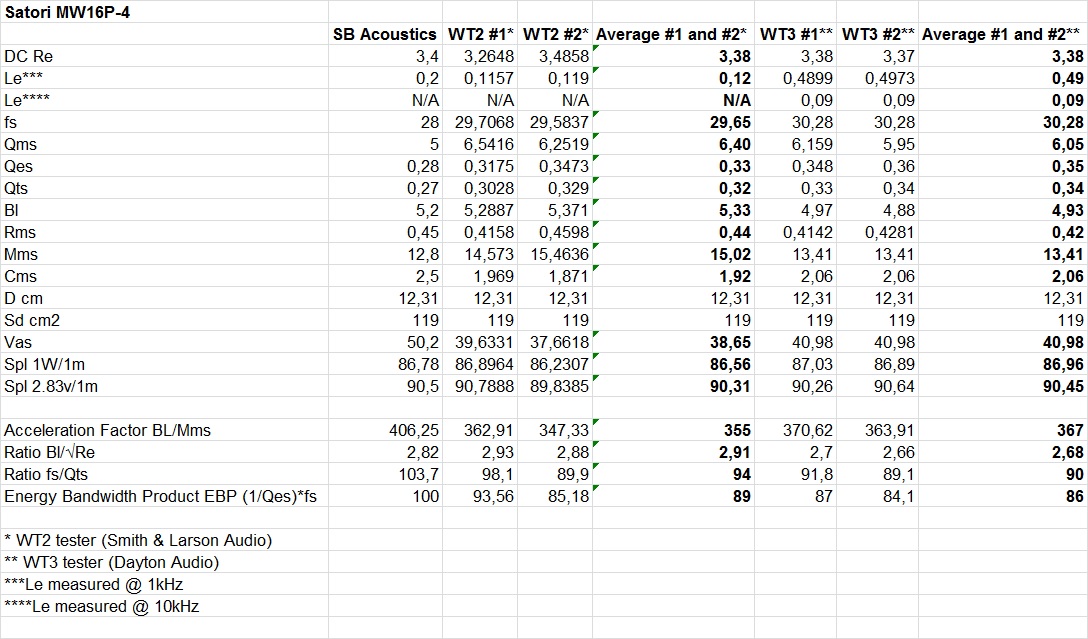Click the 'Spl 2.83v/1m' row label
Image resolution: width=1088 pixels, height=639 pixels.
pyautogui.click(x=51, y=387)
